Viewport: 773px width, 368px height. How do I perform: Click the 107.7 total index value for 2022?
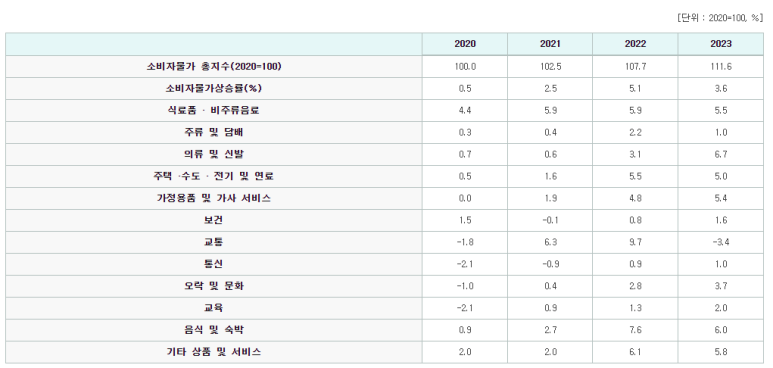tap(635, 67)
